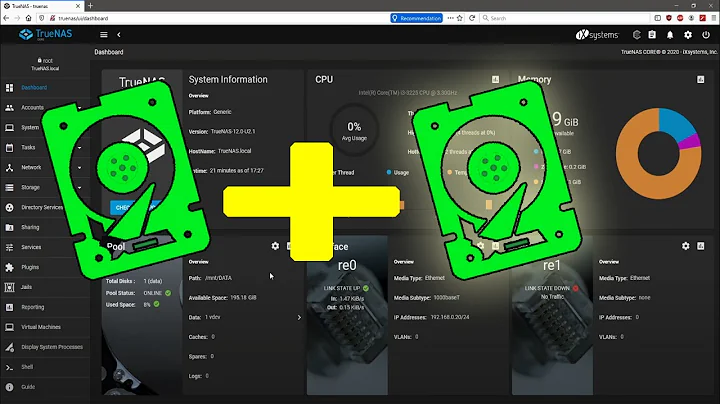Click the iXsystems logo
Viewport: 720px width, 404px height.
(x=597, y=35)
